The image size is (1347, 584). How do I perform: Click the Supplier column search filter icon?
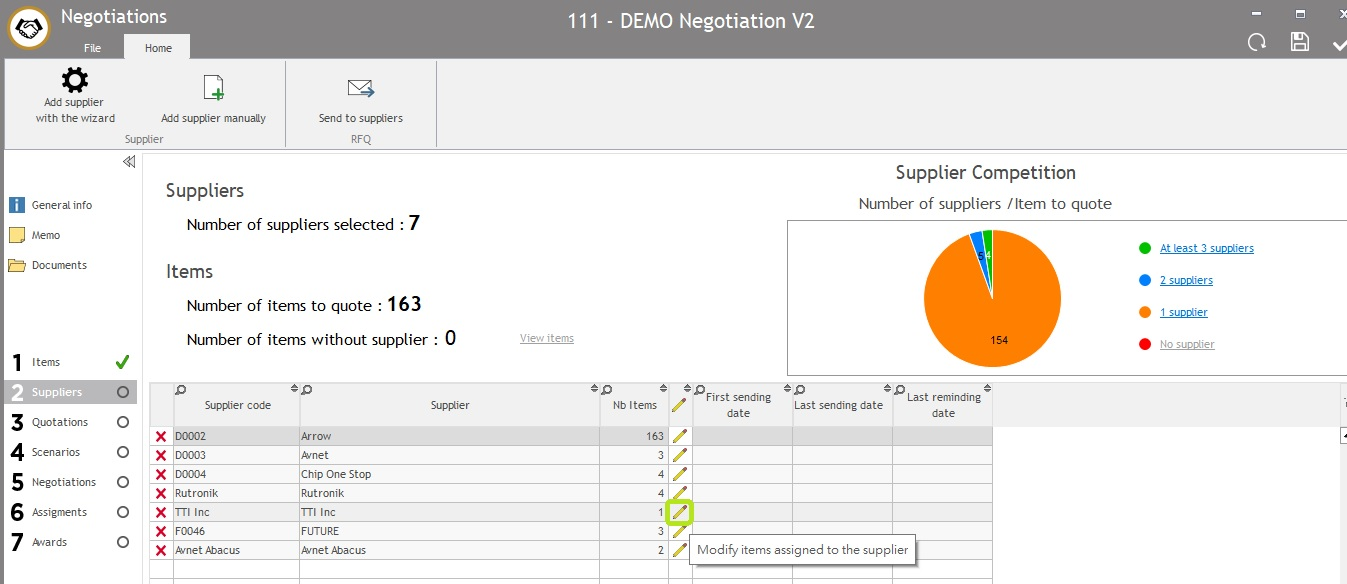coord(307,389)
